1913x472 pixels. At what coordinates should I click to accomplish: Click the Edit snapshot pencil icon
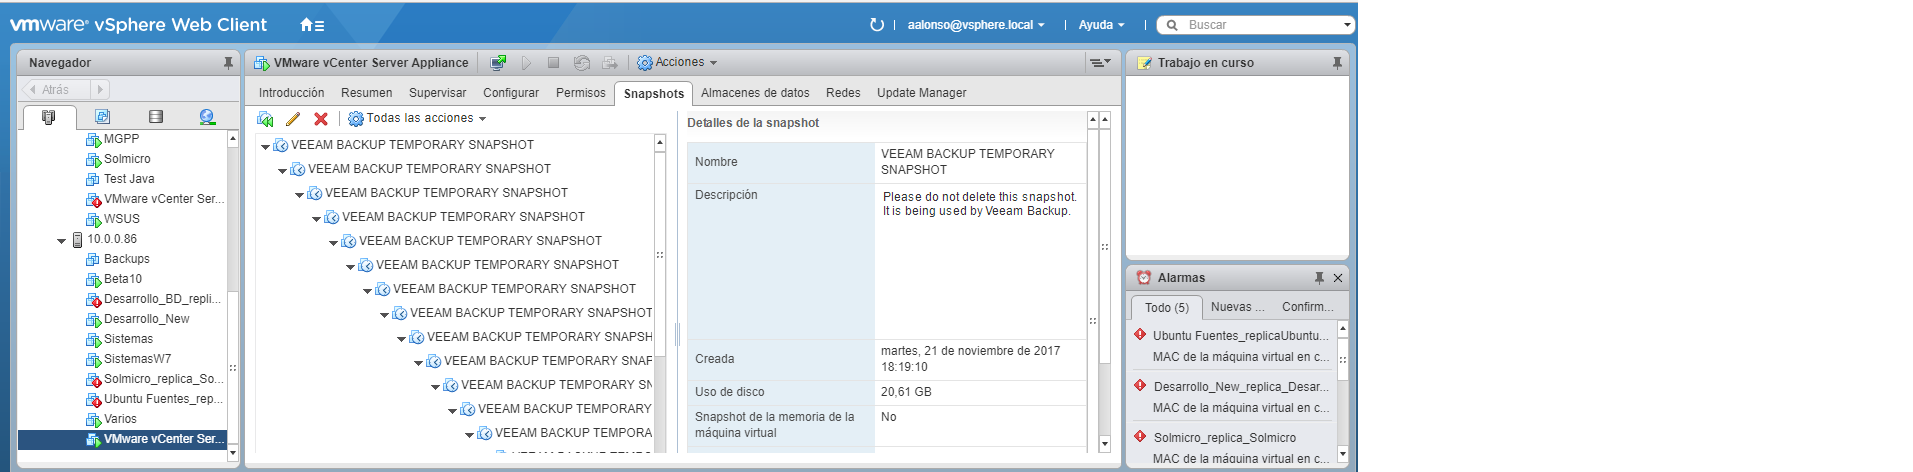(293, 119)
